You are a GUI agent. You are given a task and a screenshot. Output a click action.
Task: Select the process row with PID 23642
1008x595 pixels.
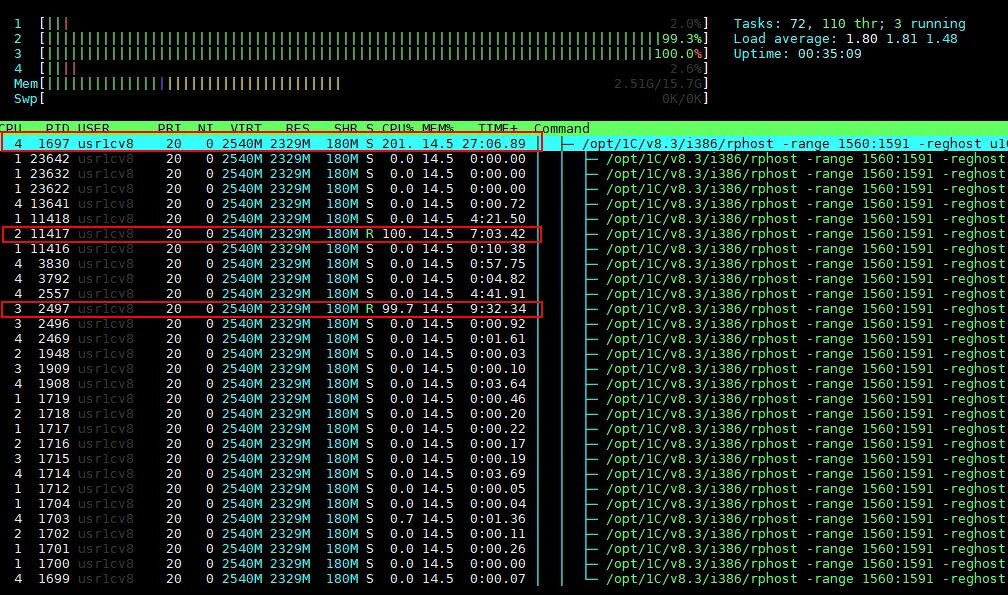[x=504, y=159]
